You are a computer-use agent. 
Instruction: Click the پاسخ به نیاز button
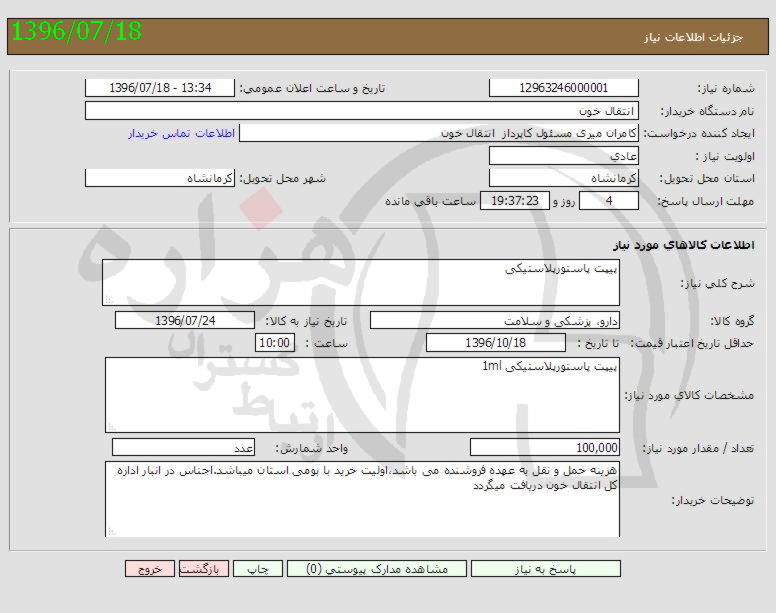(545, 569)
